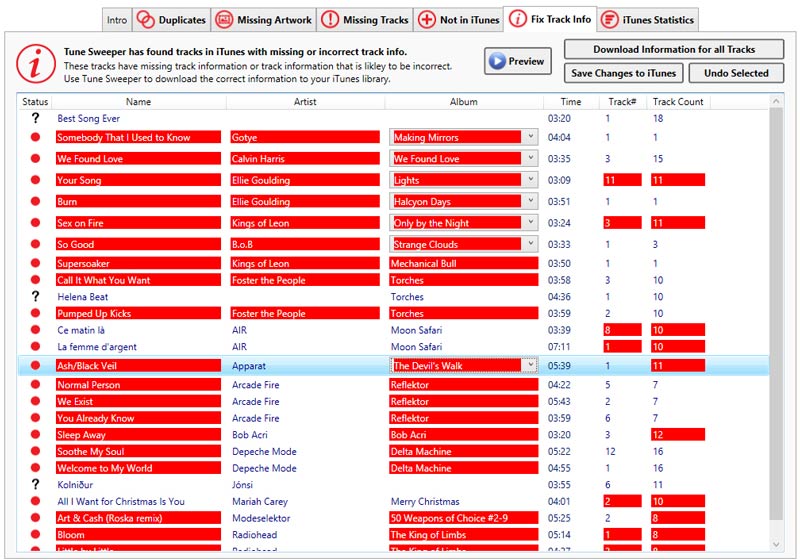Click red status dot for Burn
The image size is (800, 560).
[x=35, y=201]
